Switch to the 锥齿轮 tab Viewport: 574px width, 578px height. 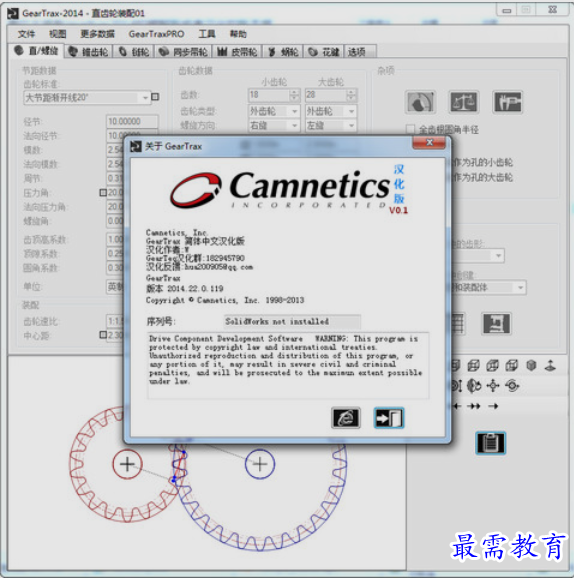coord(89,52)
